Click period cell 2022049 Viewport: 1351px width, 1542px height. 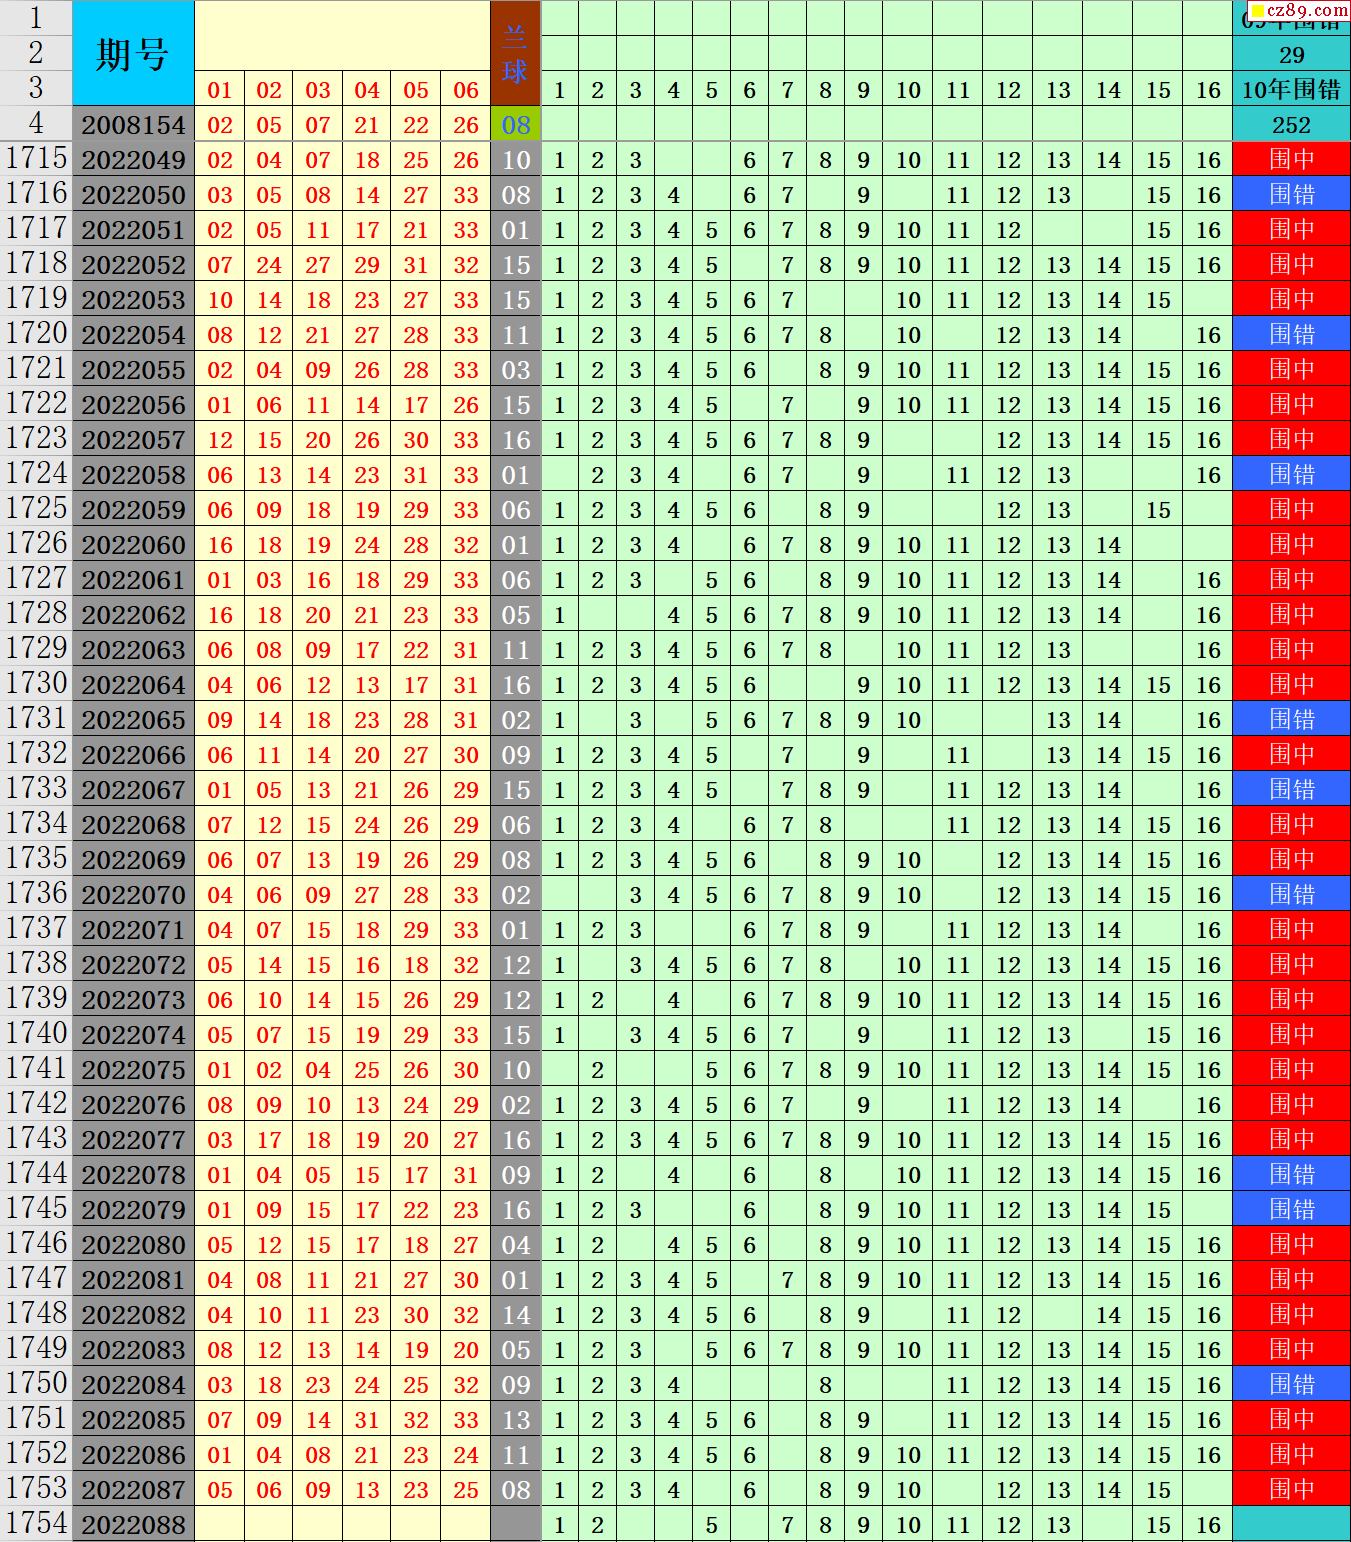[133, 160]
